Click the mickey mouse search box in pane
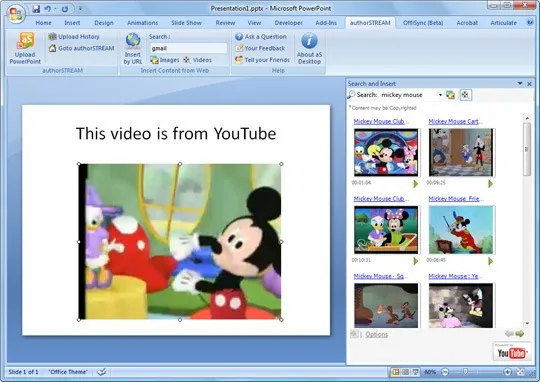The image size is (540, 382). [408, 95]
